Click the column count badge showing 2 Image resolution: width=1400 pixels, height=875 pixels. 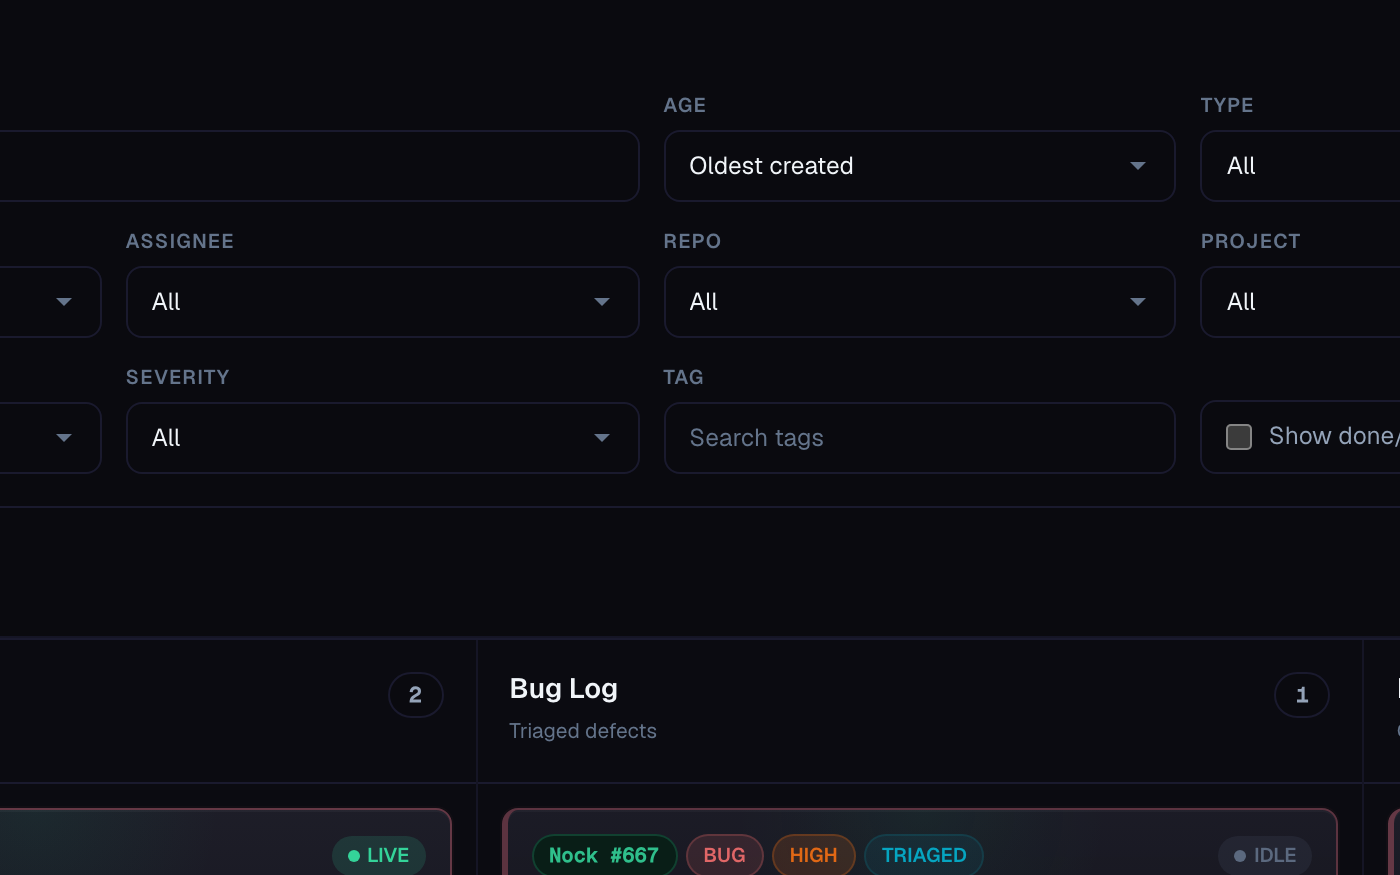(x=416, y=695)
